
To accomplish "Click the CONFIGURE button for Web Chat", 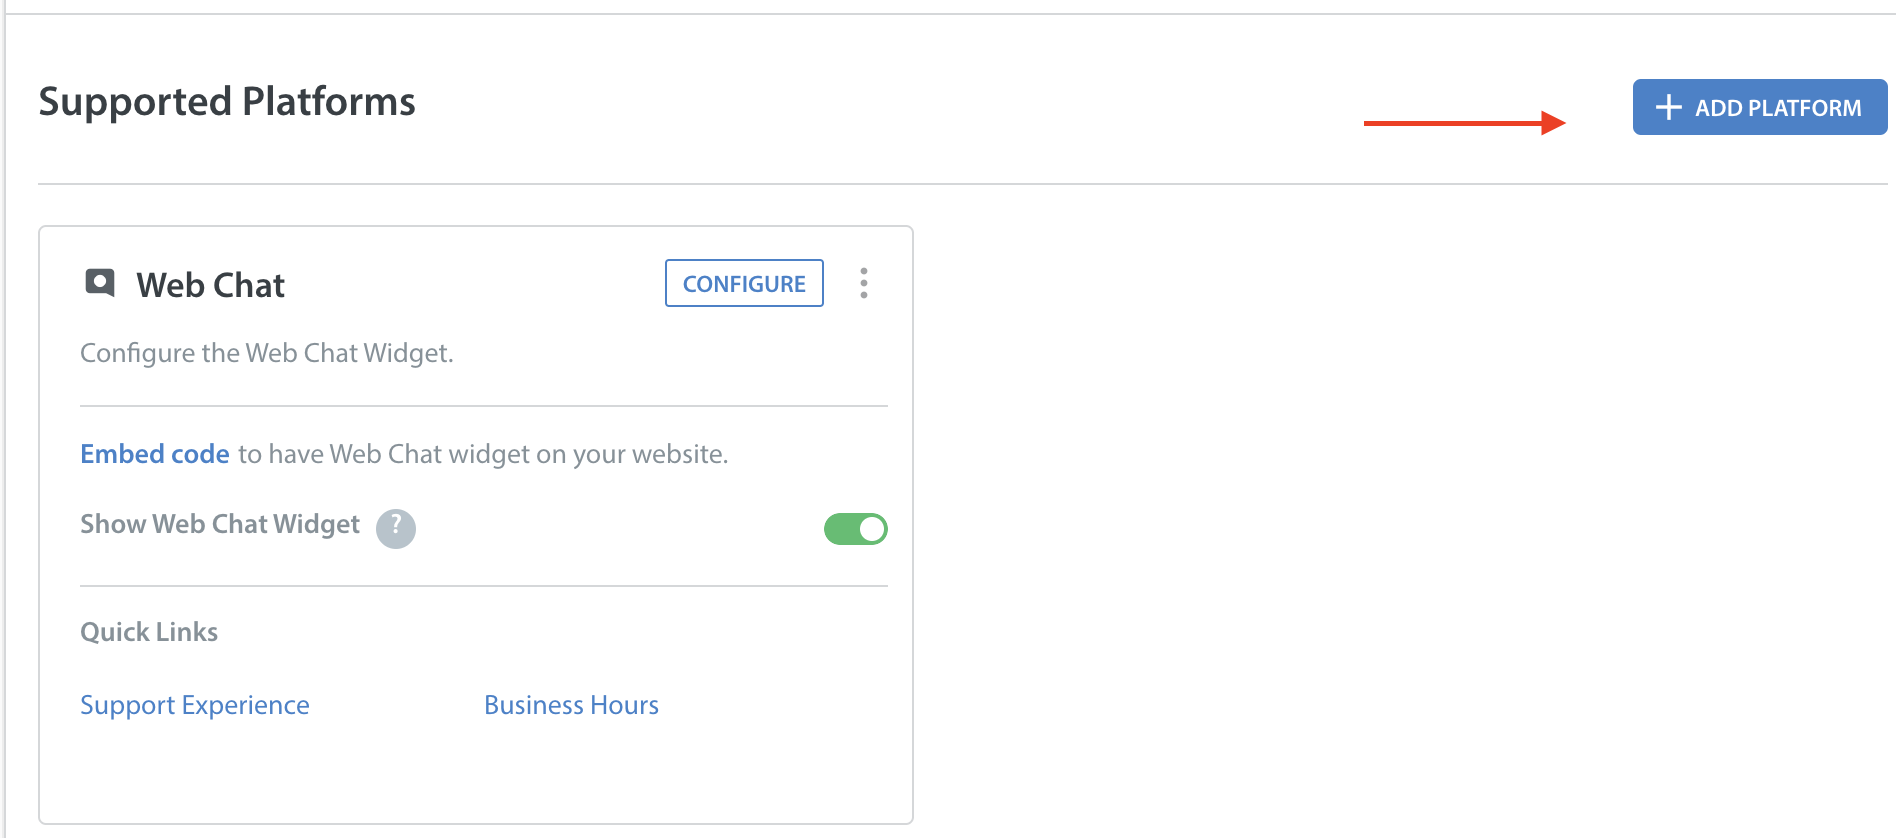I will point(744,283).
